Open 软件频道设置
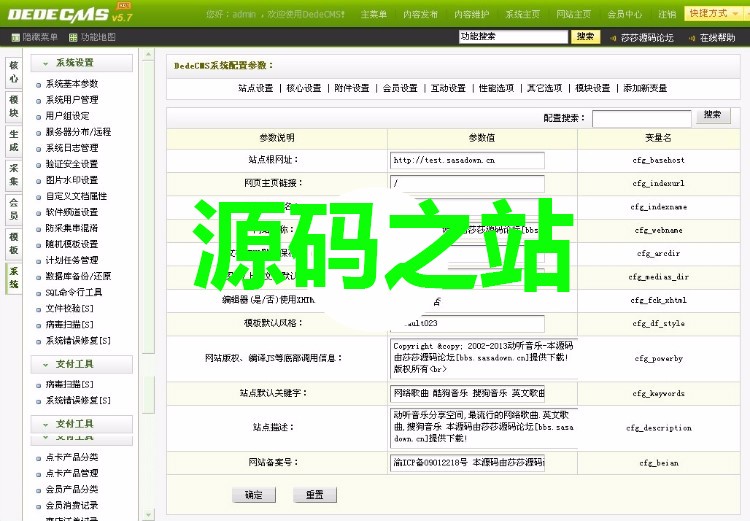 point(72,212)
